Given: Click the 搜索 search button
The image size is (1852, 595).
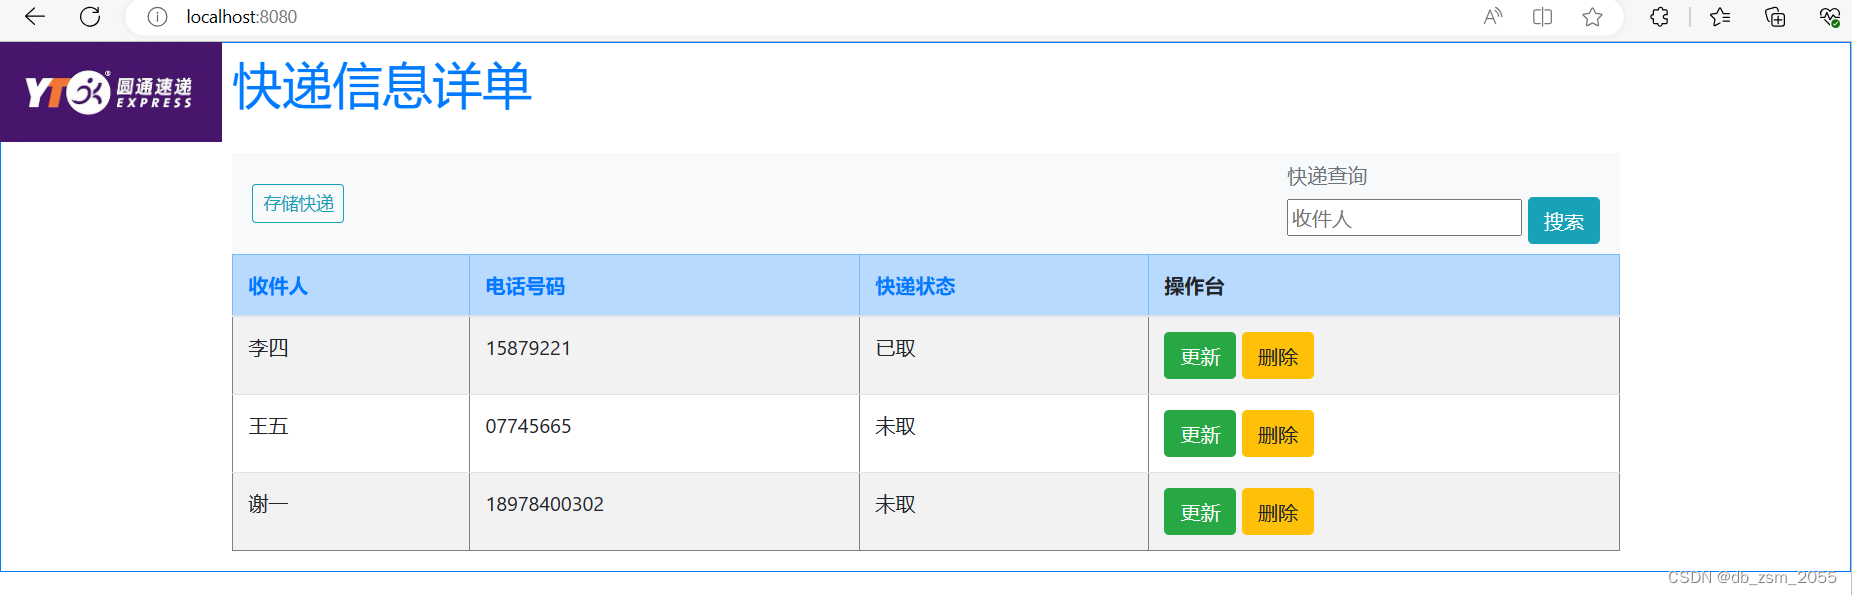Looking at the screenshot, I should (x=1564, y=221).
